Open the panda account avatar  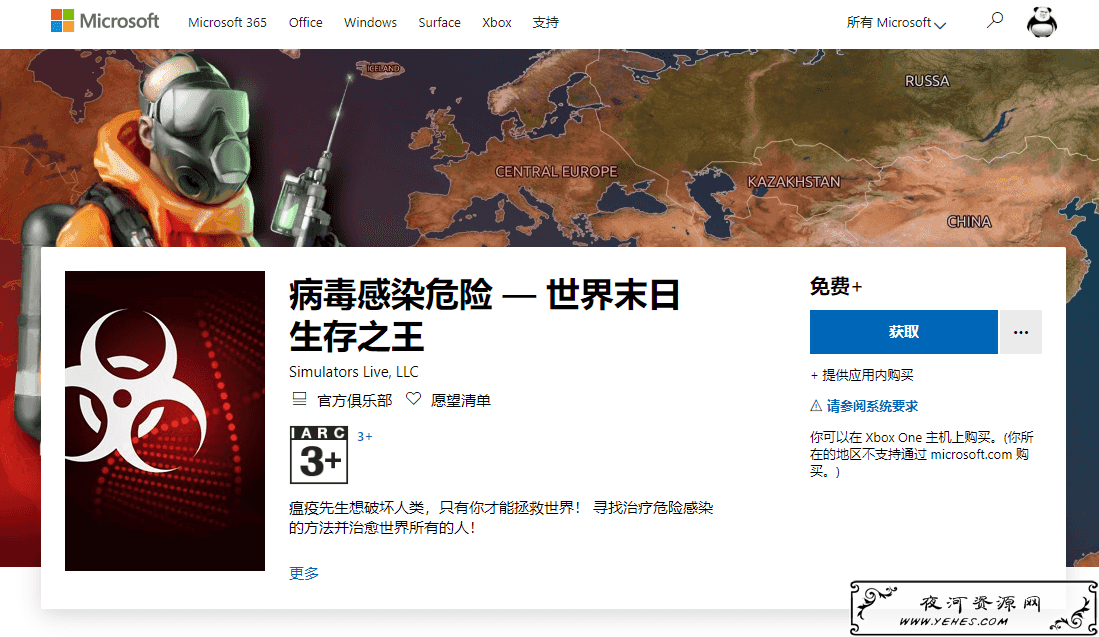pos(1042,22)
